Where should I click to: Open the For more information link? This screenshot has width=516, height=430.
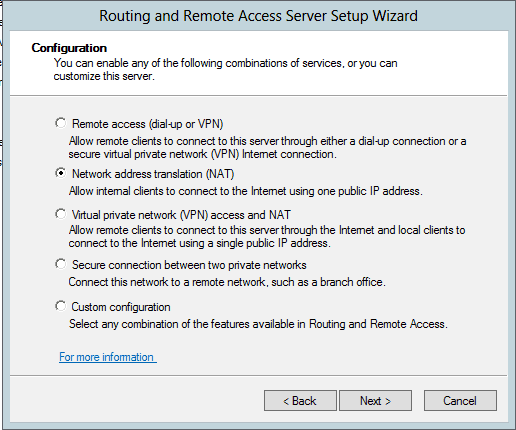(x=108, y=357)
